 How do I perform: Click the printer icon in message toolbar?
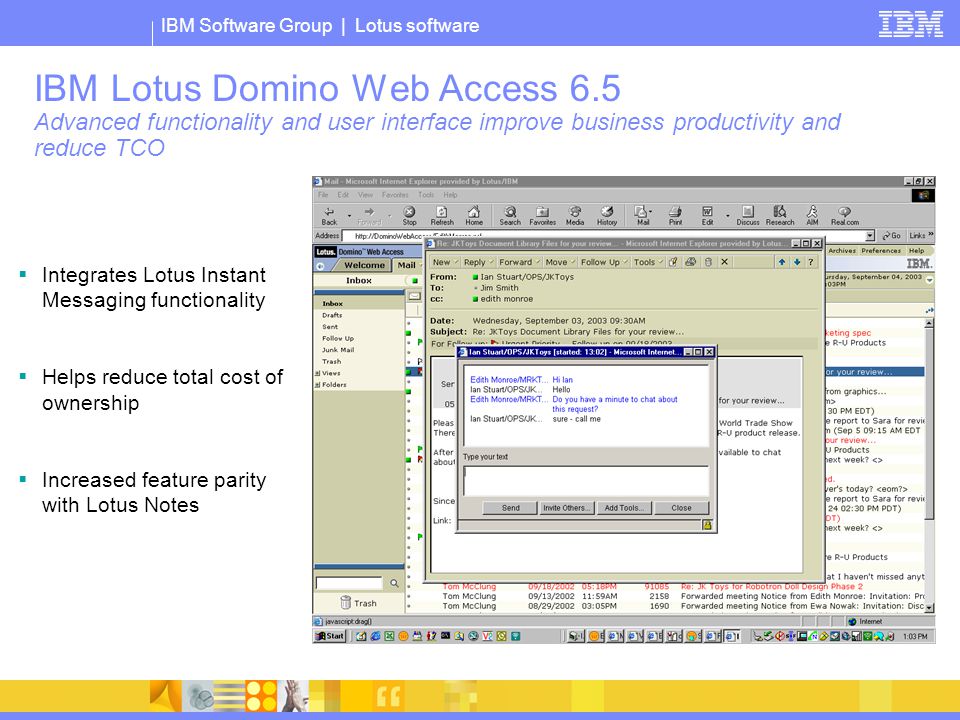pos(691,262)
